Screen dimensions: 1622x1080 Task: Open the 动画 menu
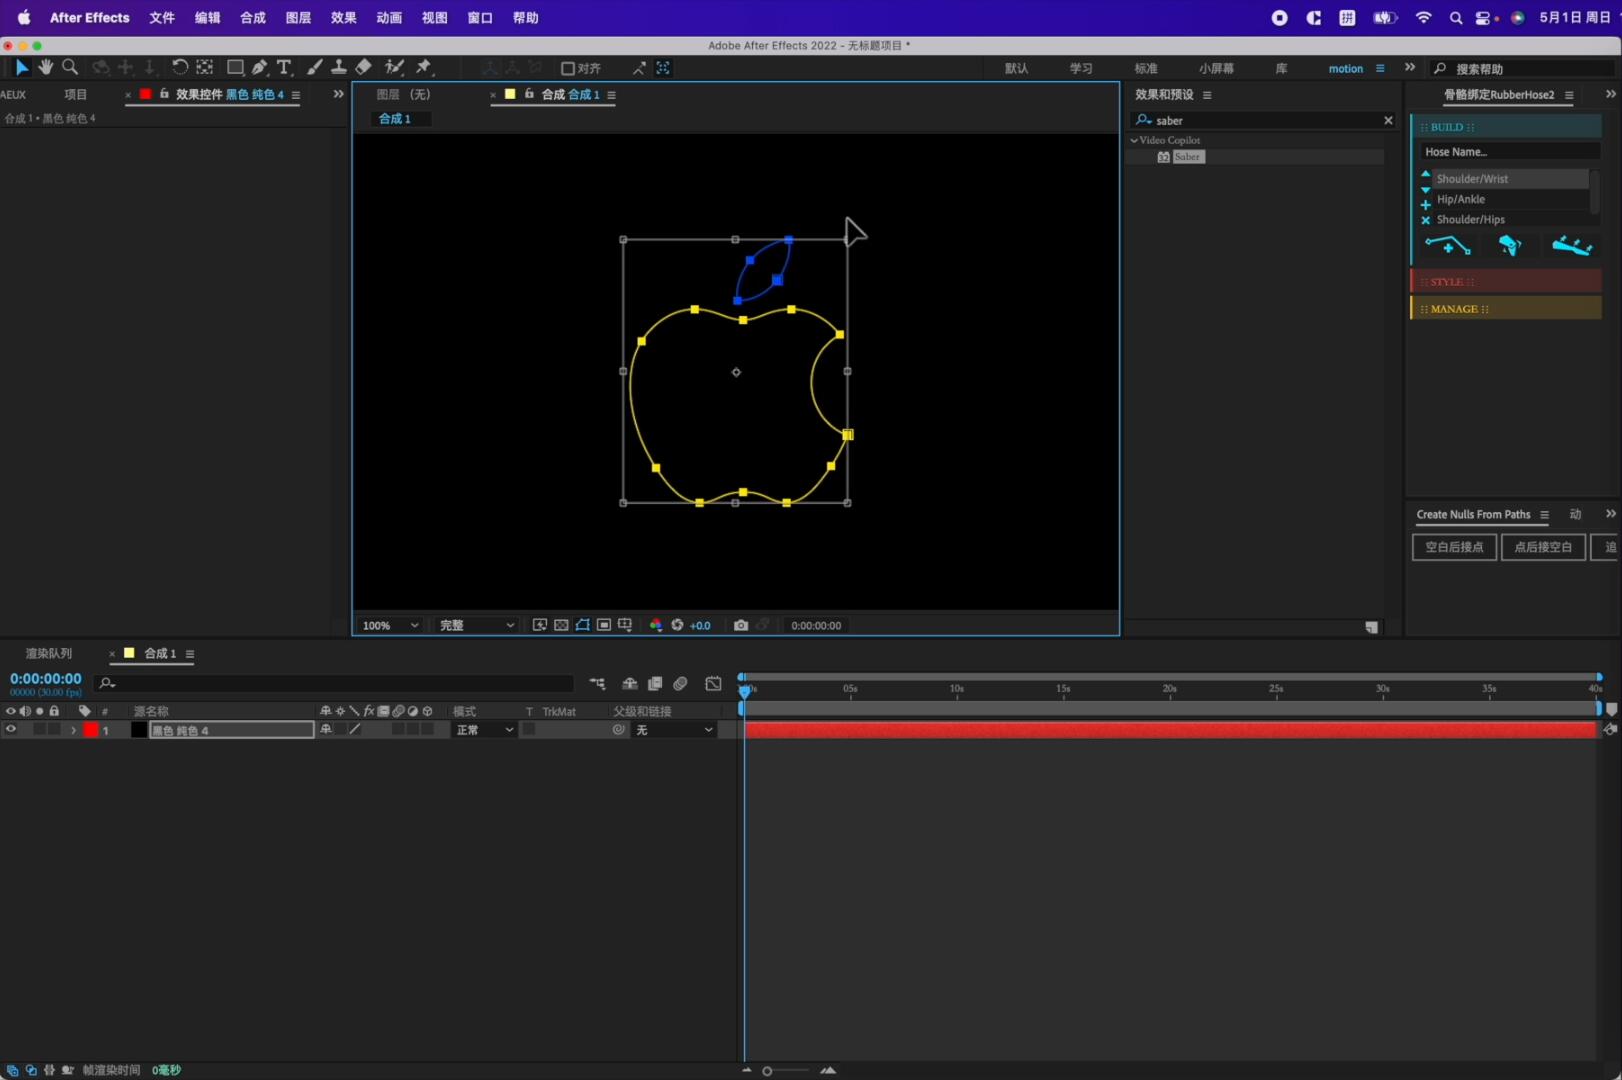389,18
